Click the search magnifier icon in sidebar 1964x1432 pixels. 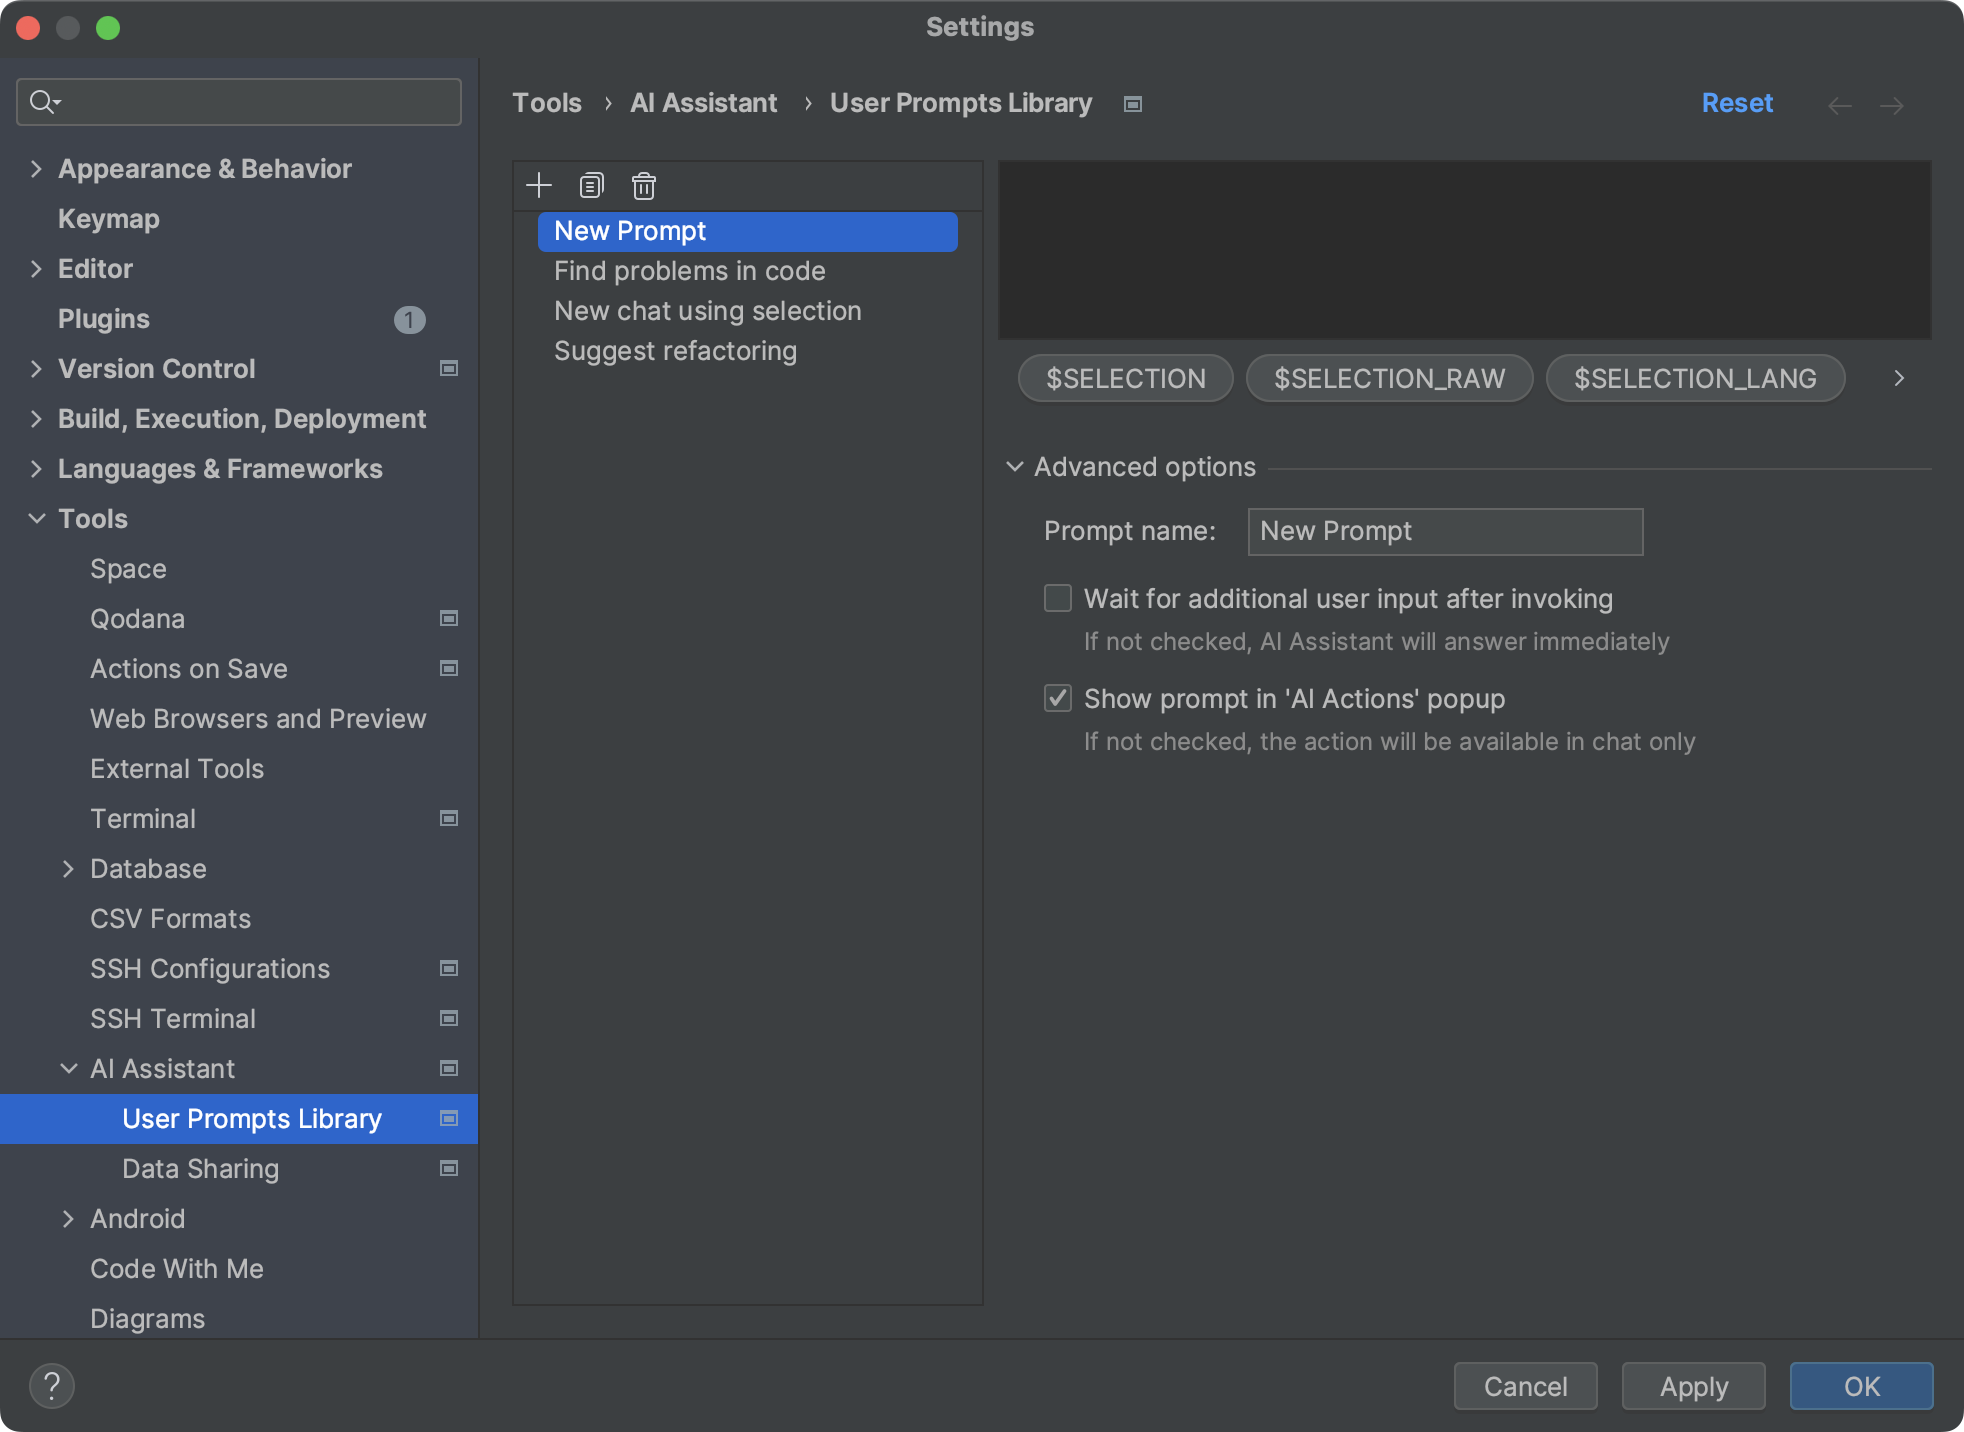[43, 102]
